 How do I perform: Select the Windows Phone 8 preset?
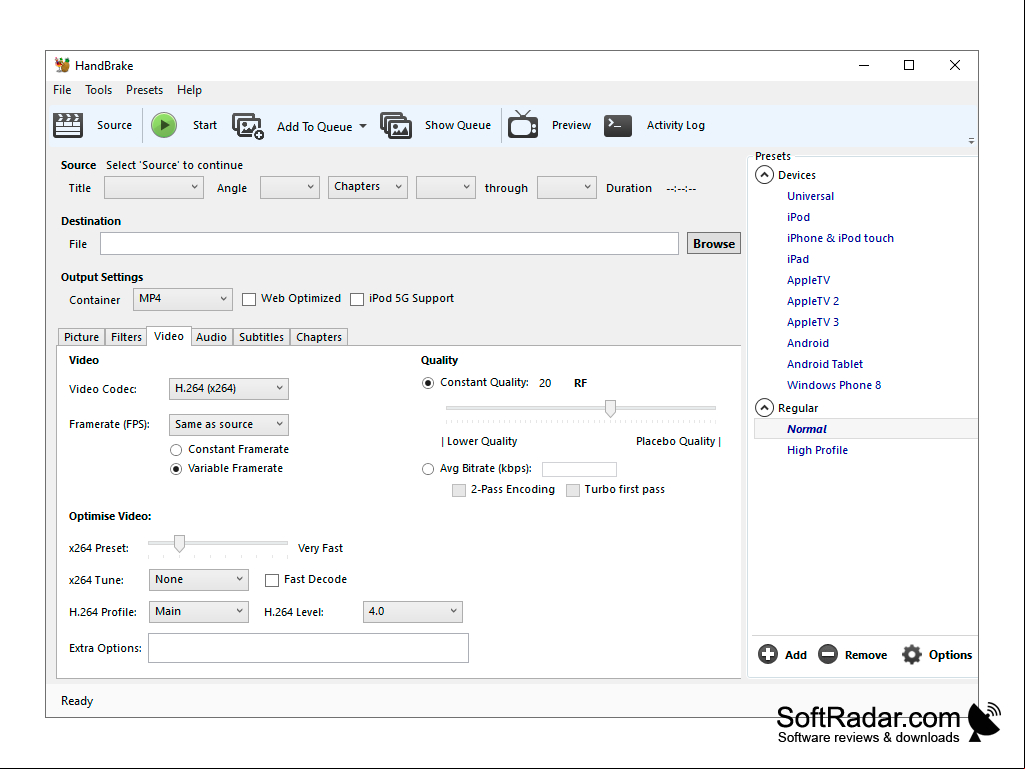(x=833, y=384)
